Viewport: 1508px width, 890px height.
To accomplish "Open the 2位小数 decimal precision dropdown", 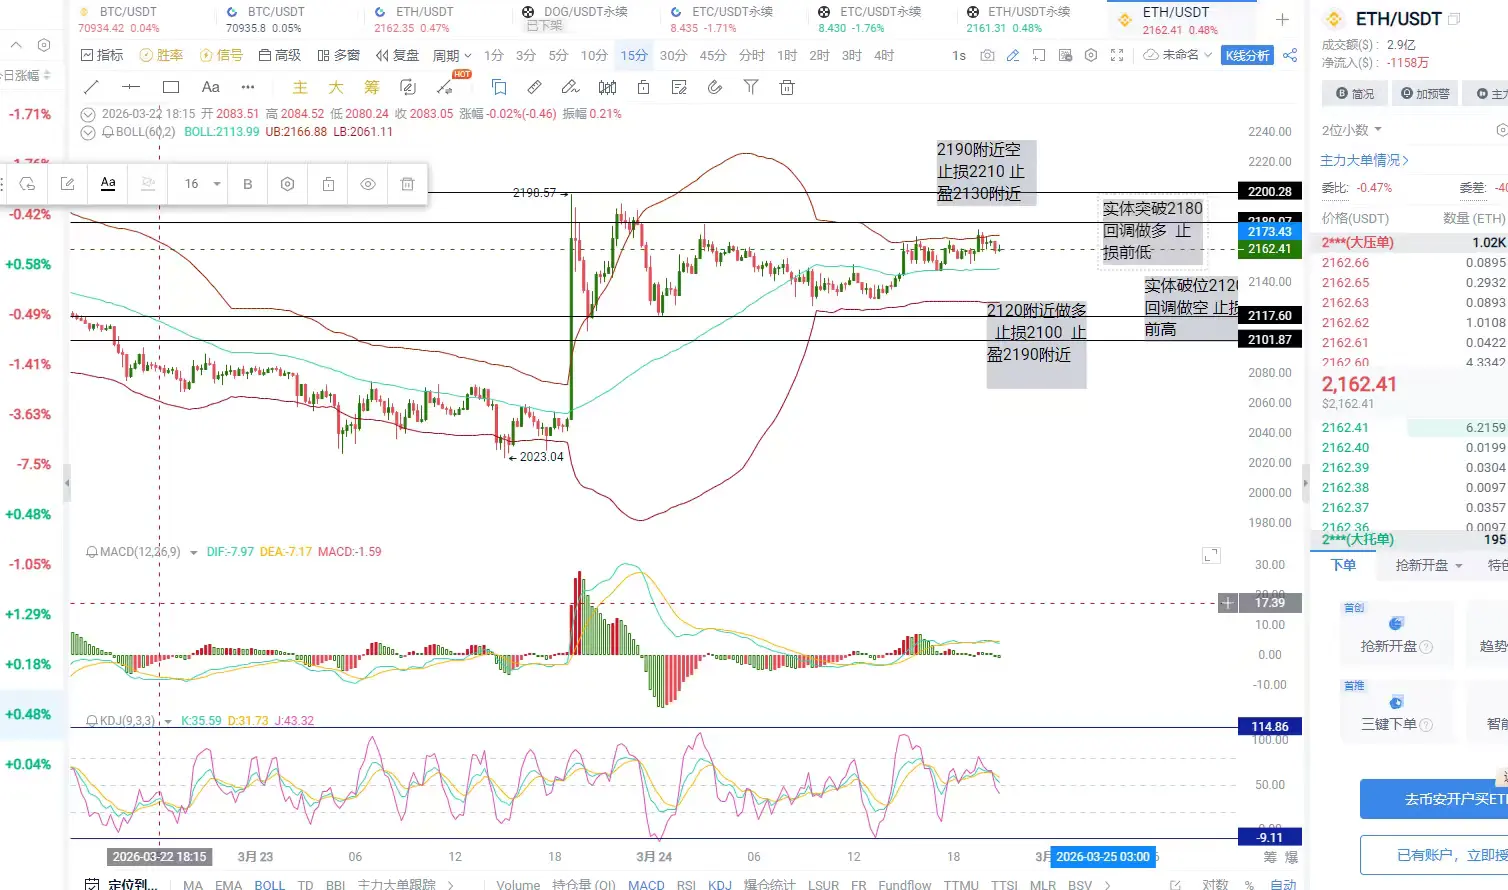I will (1352, 130).
